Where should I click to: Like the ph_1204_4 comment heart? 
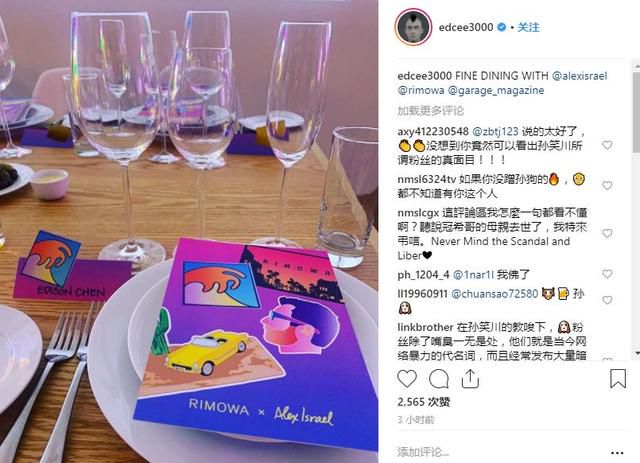tap(607, 274)
